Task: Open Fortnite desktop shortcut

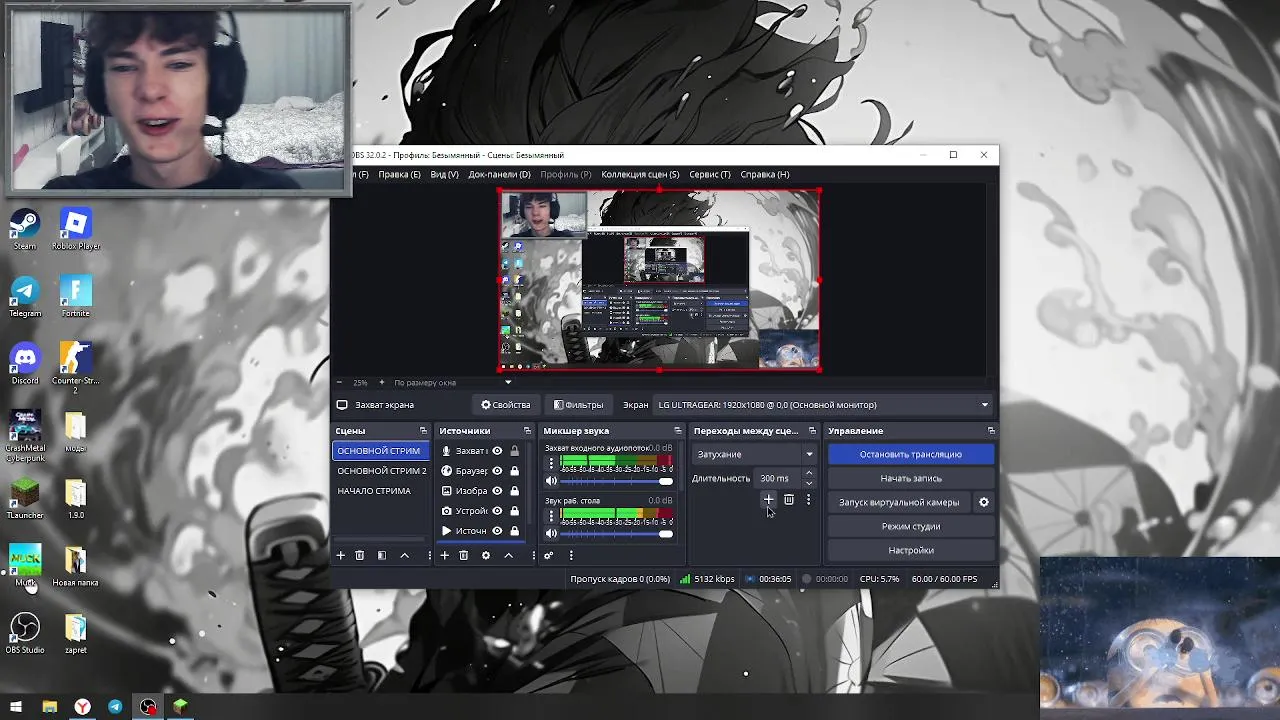Action: coord(76,297)
